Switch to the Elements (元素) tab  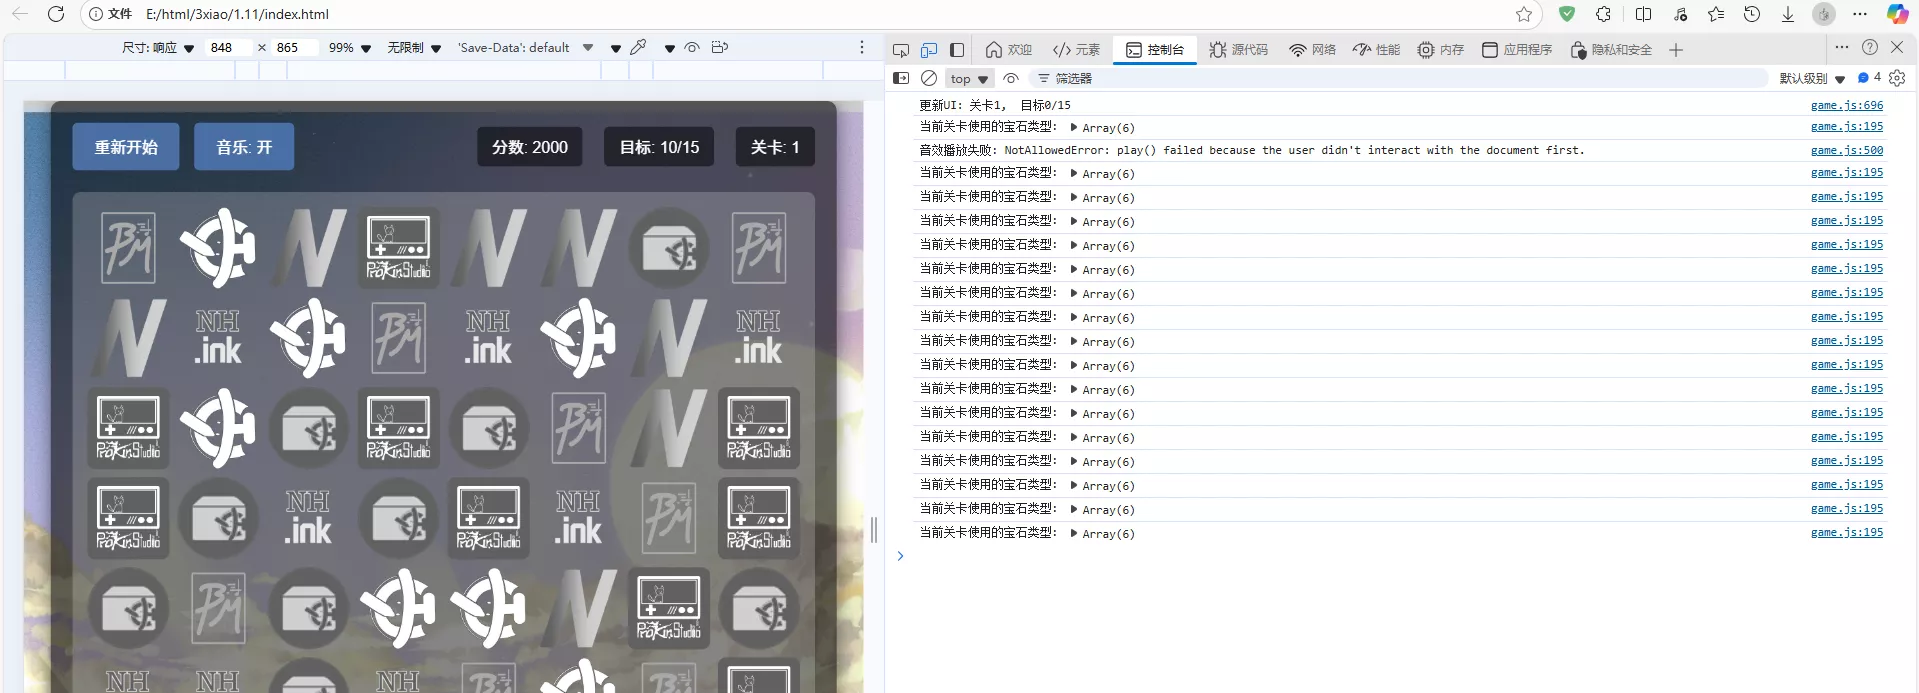pos(1076,50)
